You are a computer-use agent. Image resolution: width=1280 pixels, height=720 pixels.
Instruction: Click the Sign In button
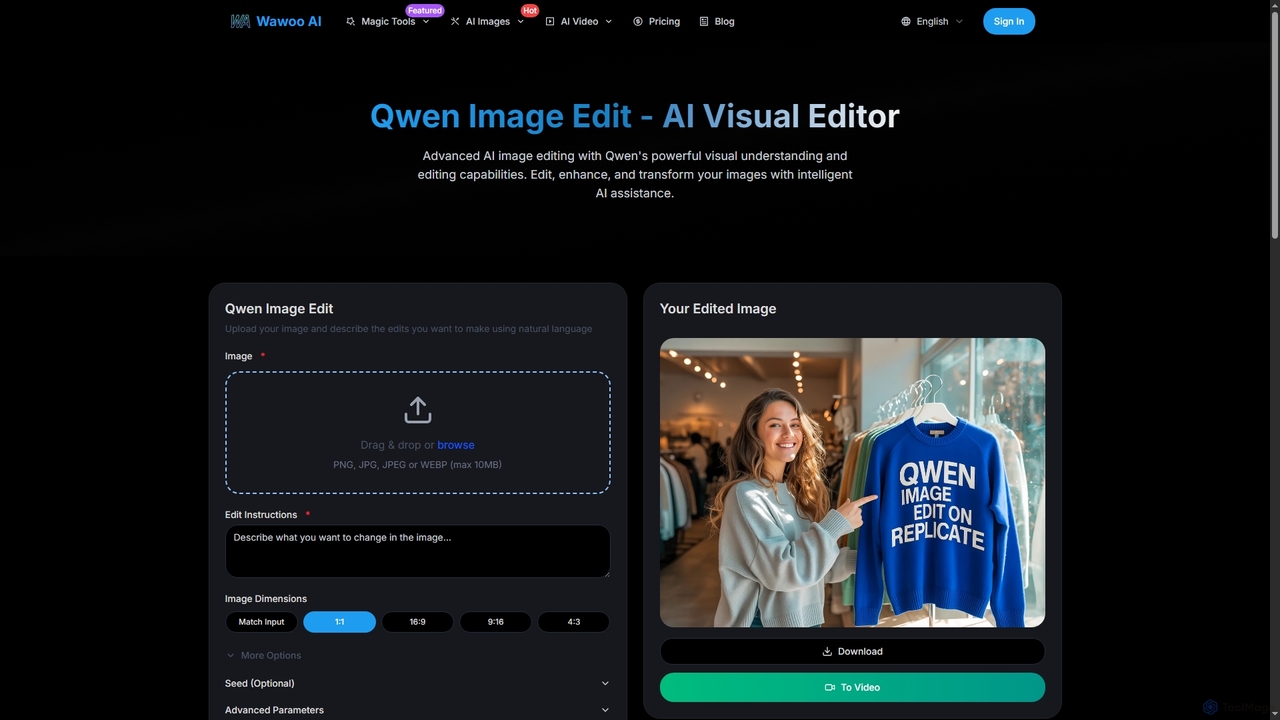[x=1009, y=21]
